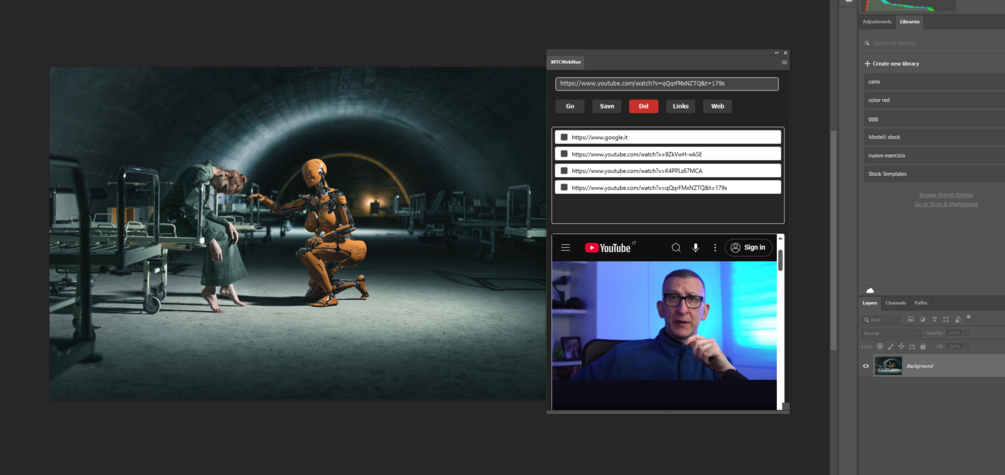Click Lock image pixels brush icon

coord(891,346)
